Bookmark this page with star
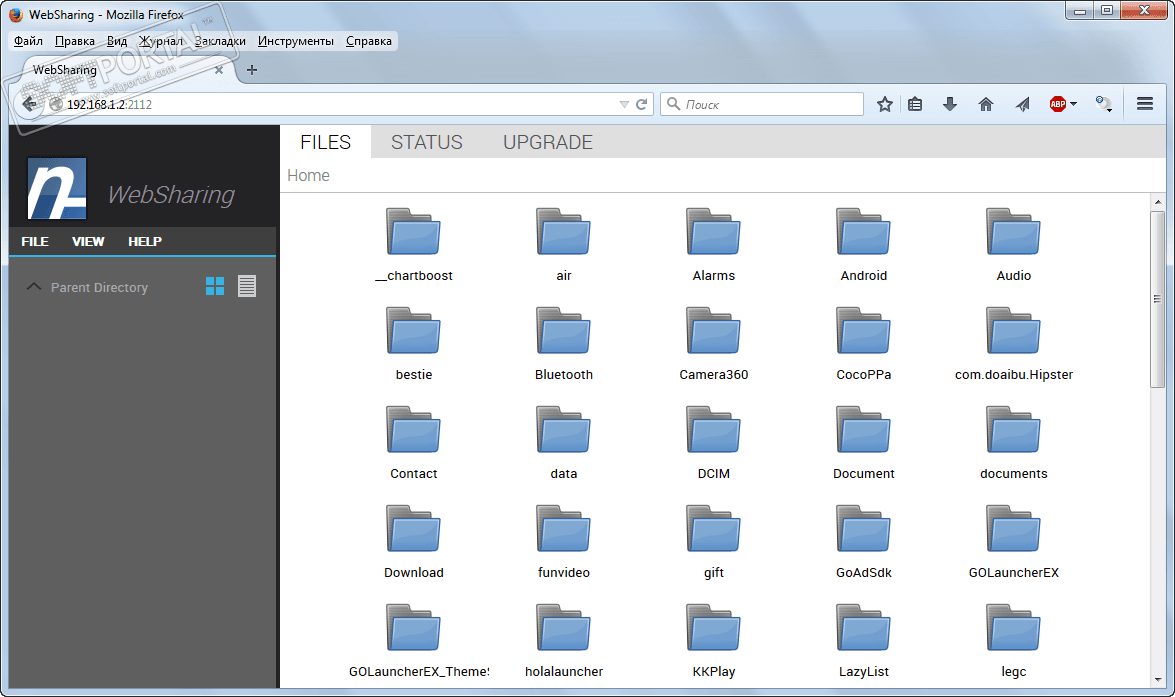Screen dimensions: 1175x697 coord(884,104)
